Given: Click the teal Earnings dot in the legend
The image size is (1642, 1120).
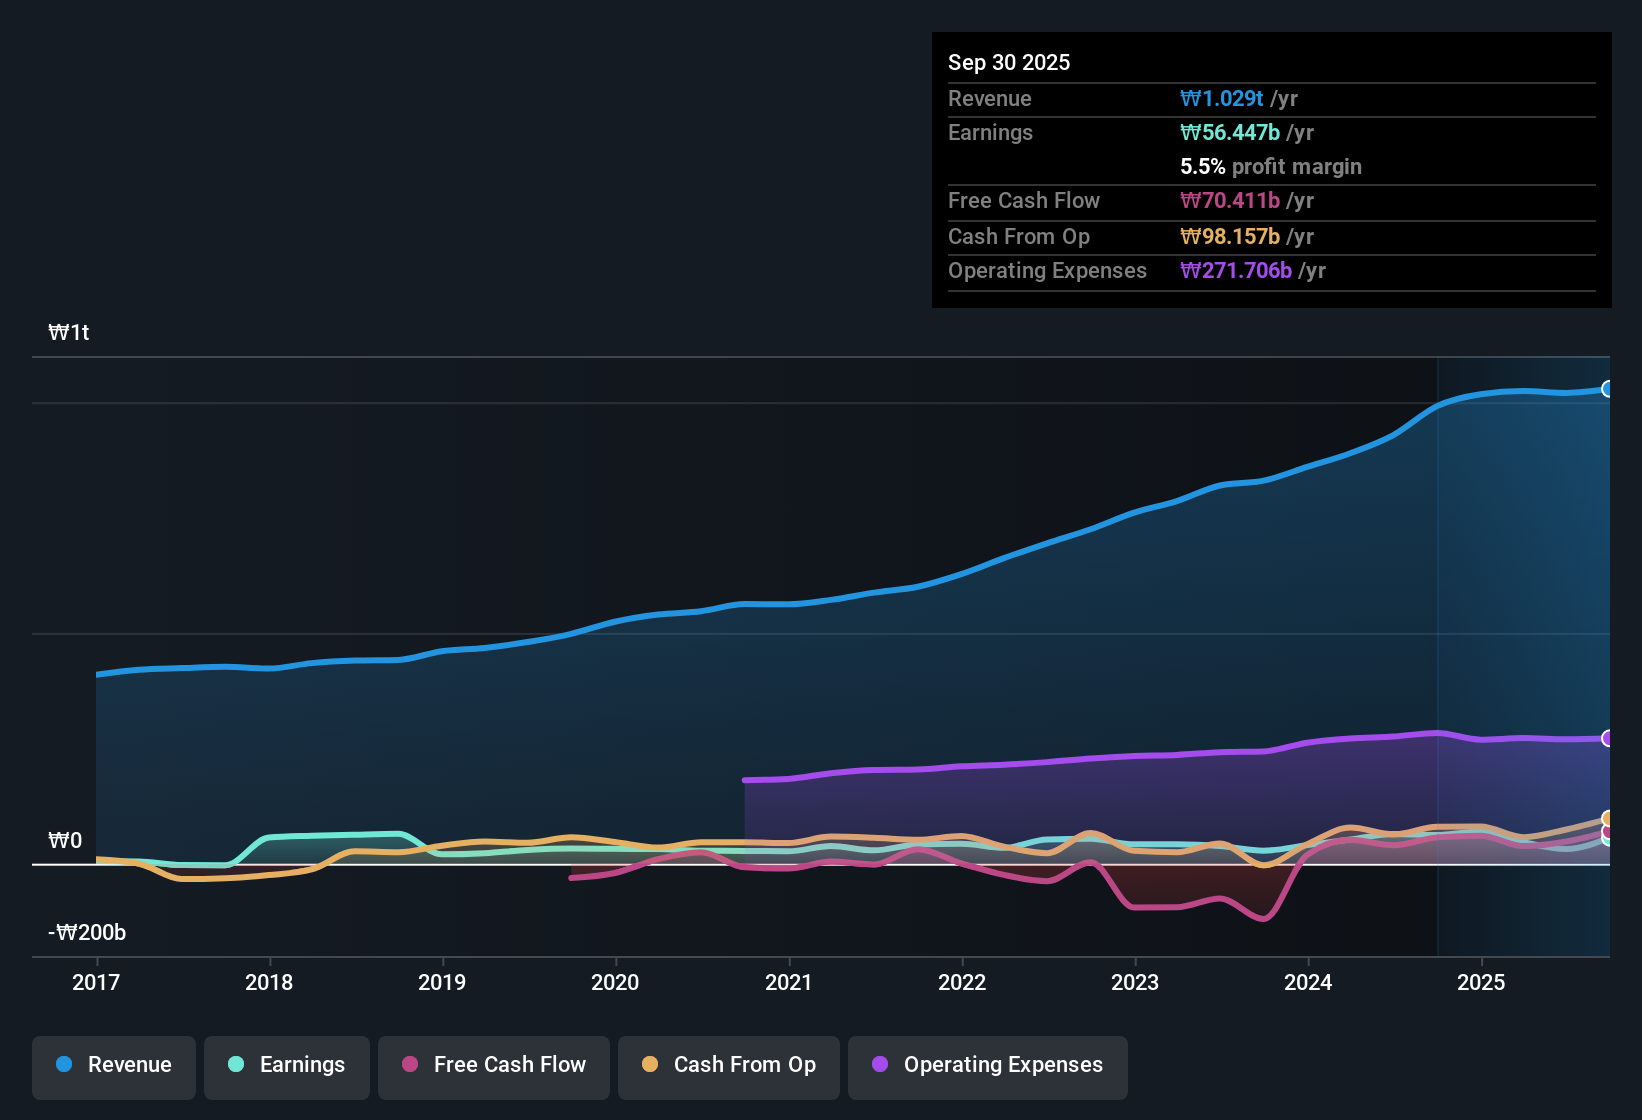Looking at the screenshot, I should 236,1065.
